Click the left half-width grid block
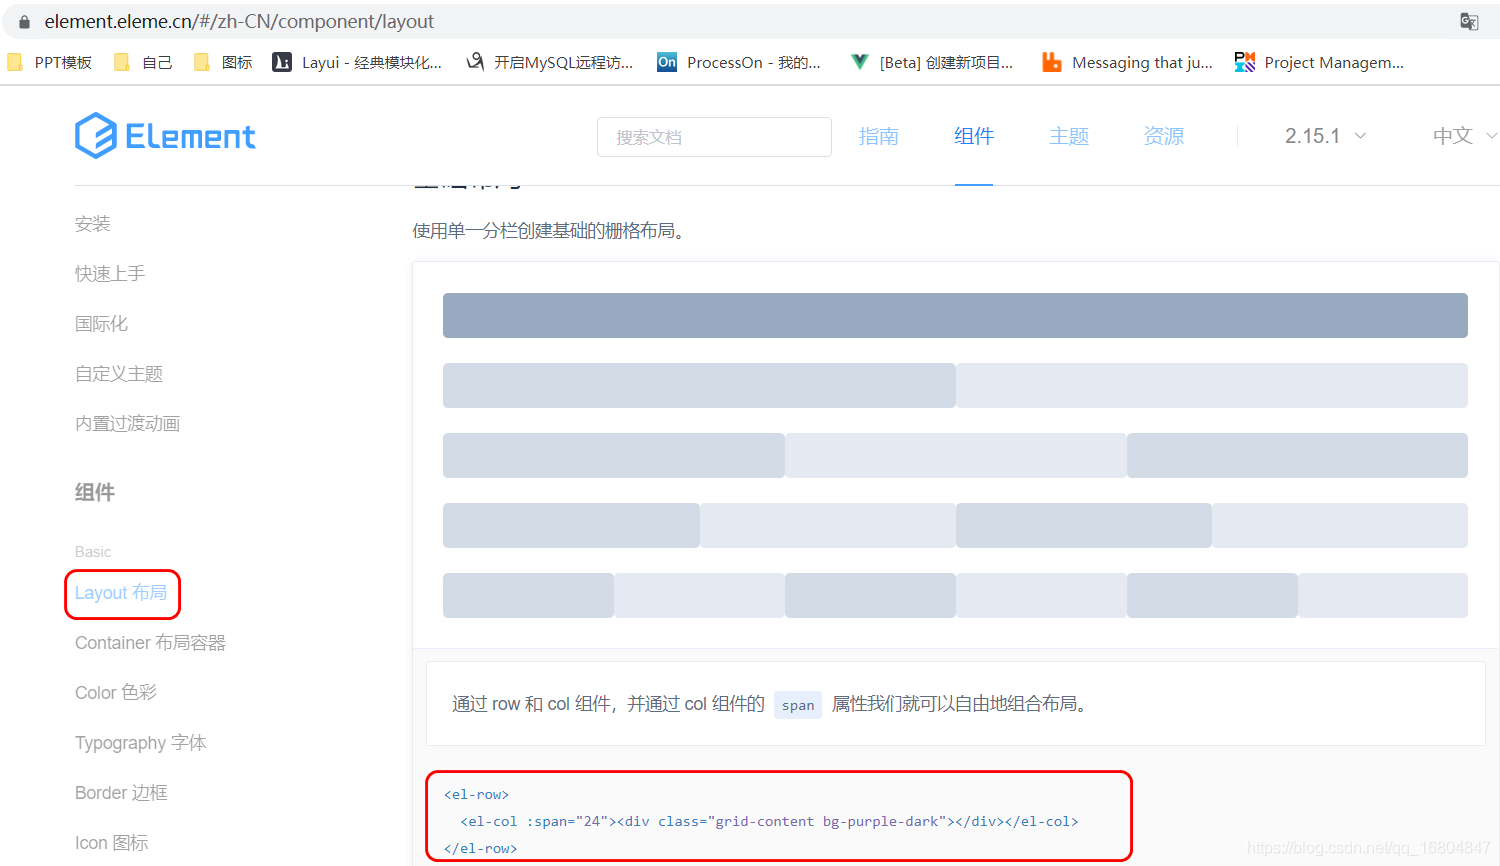This screenshot has height=866, width=1500. (x=699, y=385)
